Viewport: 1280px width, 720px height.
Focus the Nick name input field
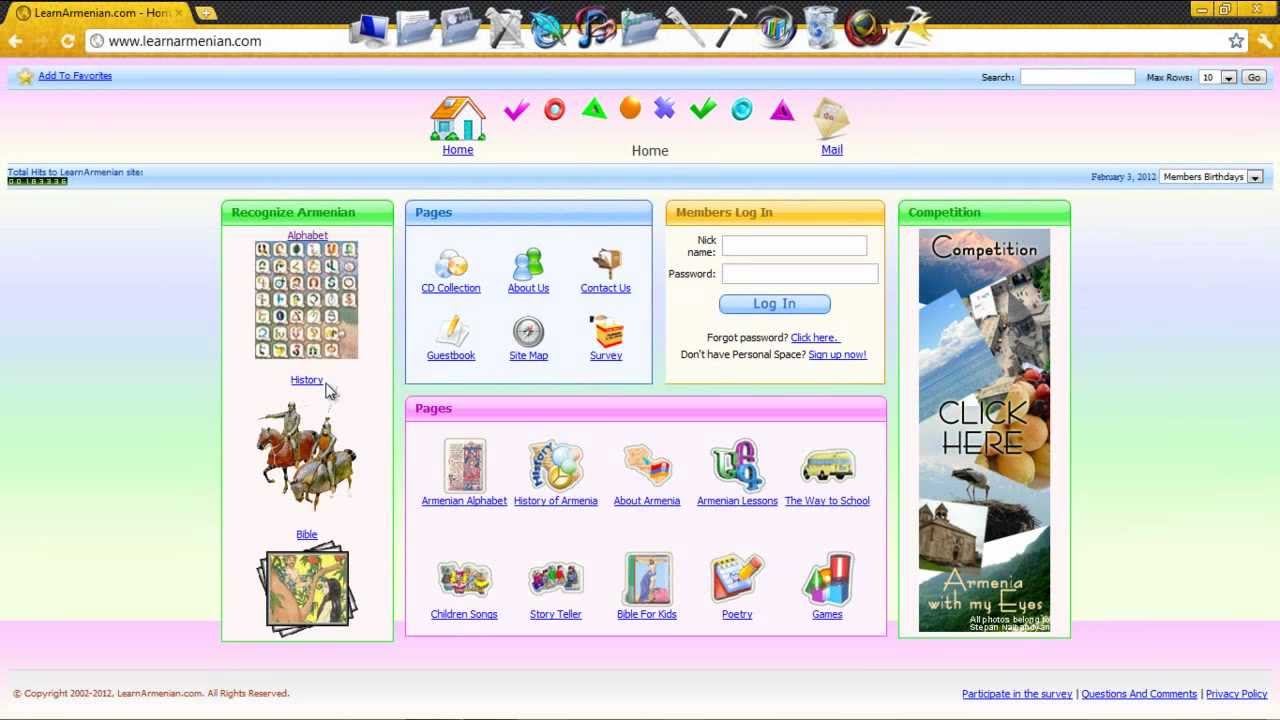click(x=794, y=246)
